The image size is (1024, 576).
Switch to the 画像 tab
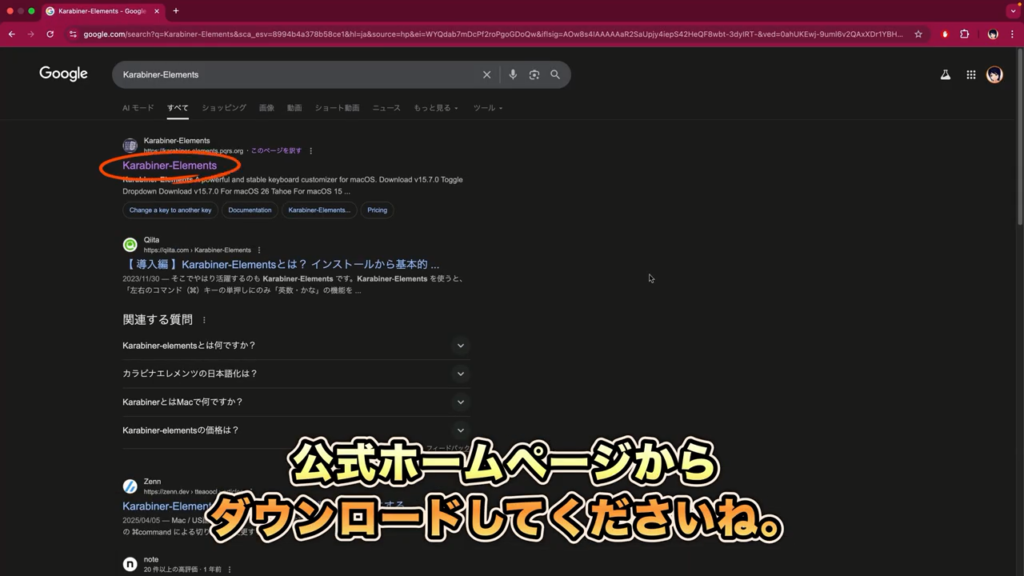(266, 108)
